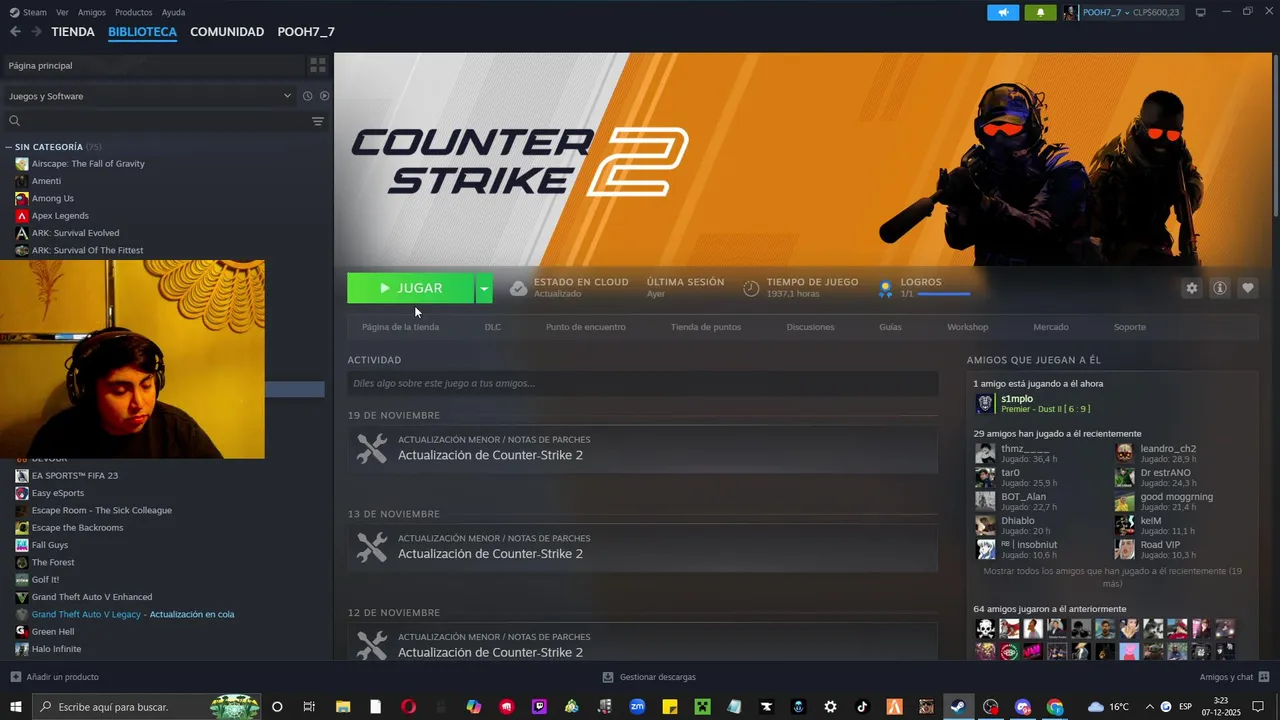Open Página de la tienda link
This screenshot has width=1280, height=720.
[x=400, y=327]
